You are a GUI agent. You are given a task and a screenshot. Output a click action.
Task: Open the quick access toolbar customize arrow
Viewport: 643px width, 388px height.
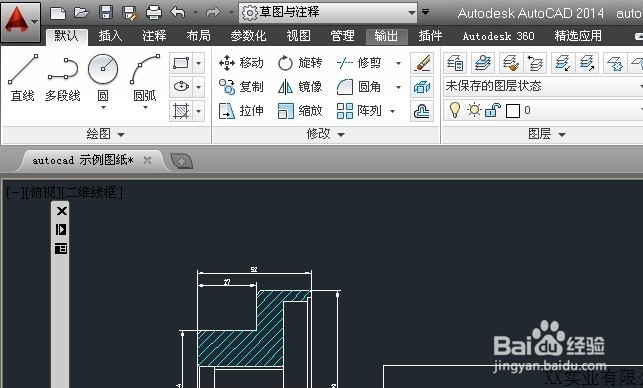click(426, 12)
